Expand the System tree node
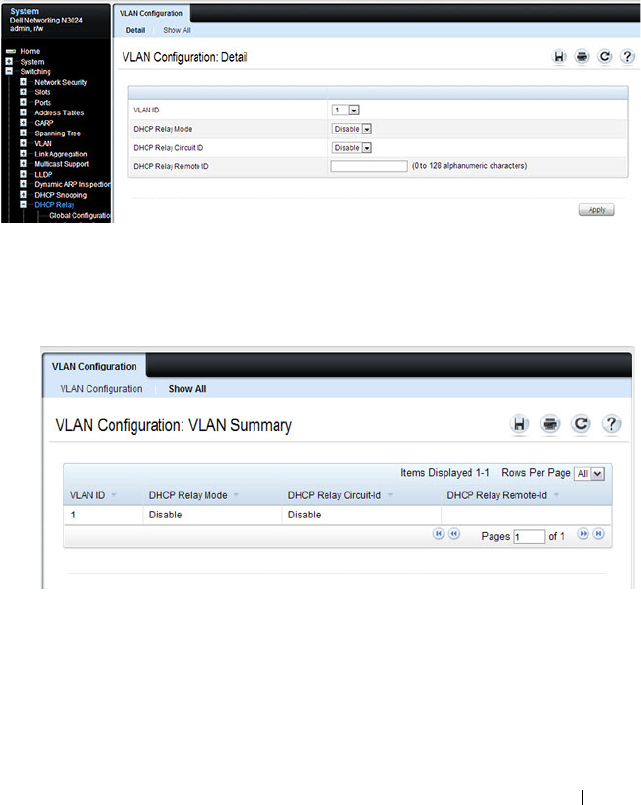This screenshot has width=641, height=805. point(9,61)
